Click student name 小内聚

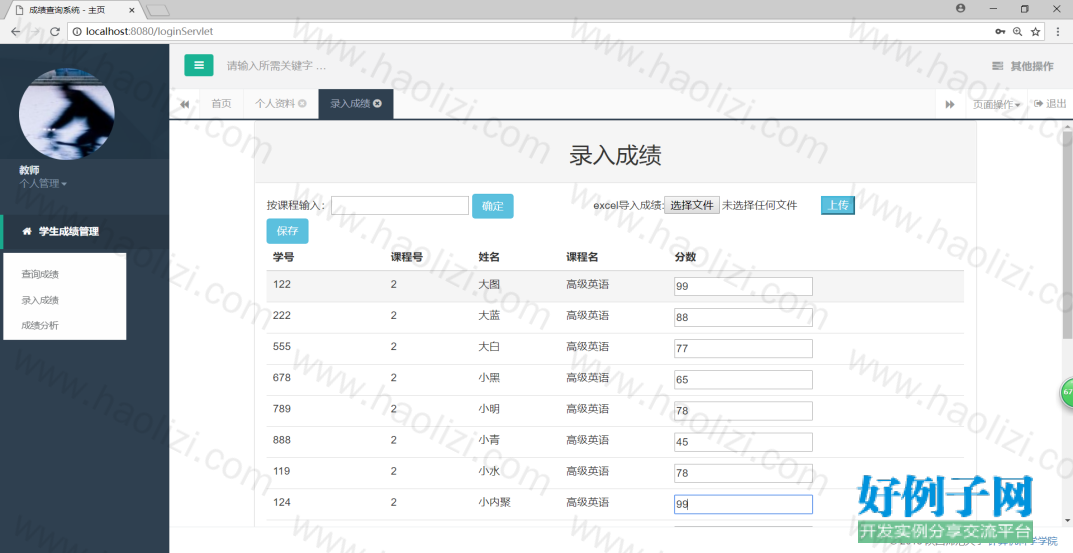494,502
